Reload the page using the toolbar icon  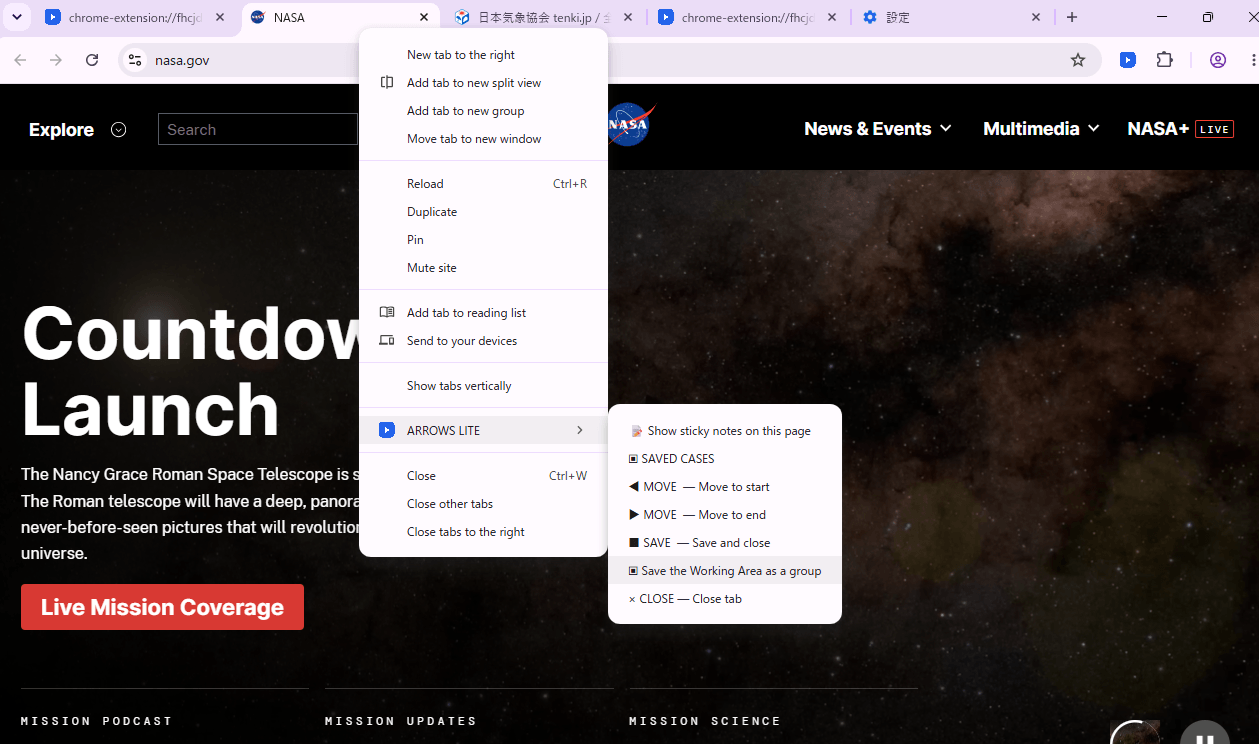(92, 60)
